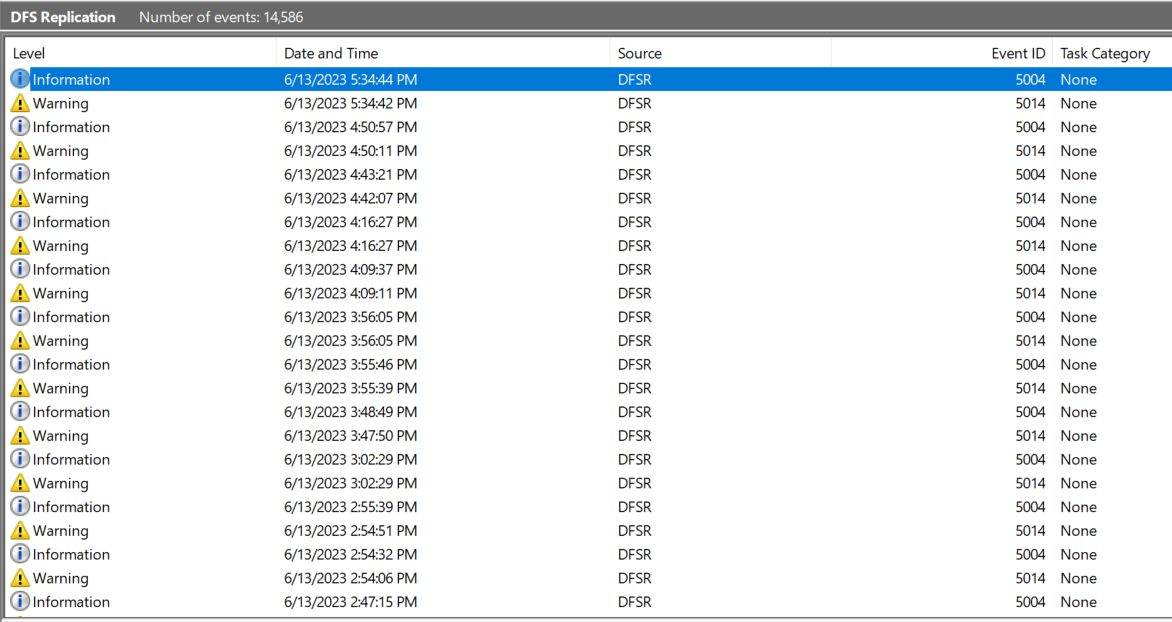Sort by the Date and Time column header
The height and width of the screenshot is (622, 1172).
coord(443,53)
